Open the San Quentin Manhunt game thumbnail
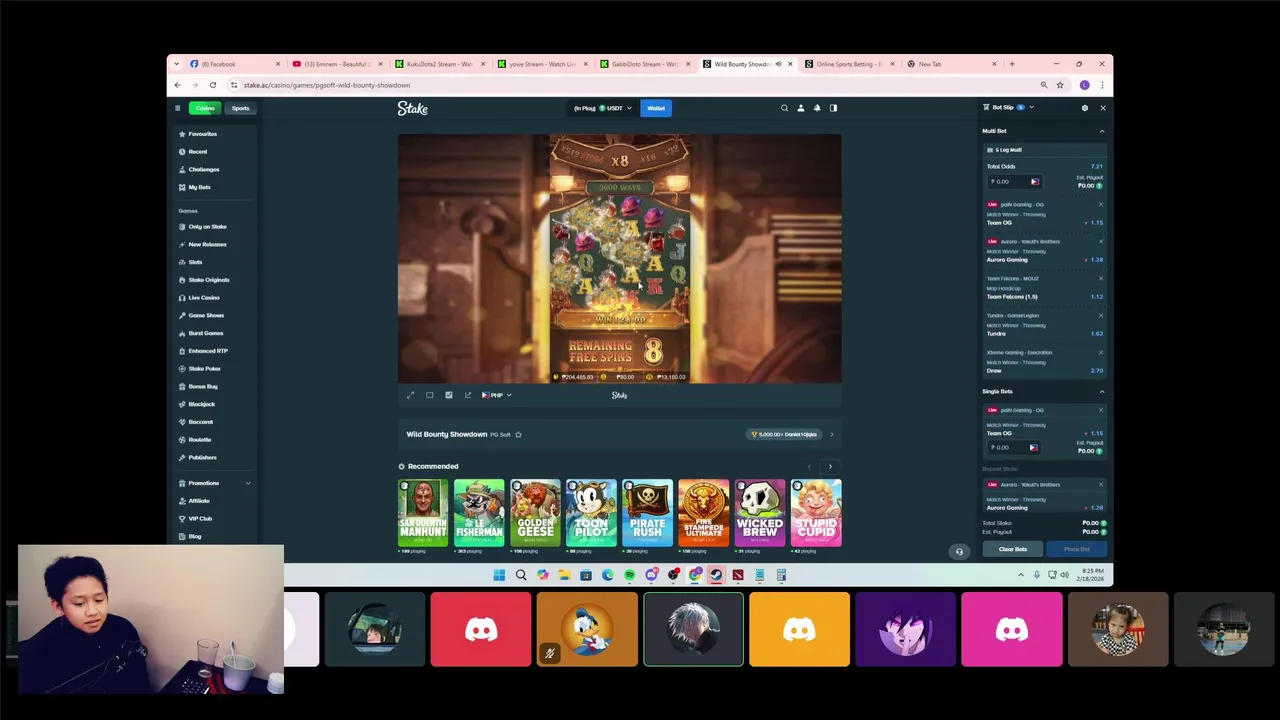The height and width of the screenshot is (720, 1280). [423, 513]
